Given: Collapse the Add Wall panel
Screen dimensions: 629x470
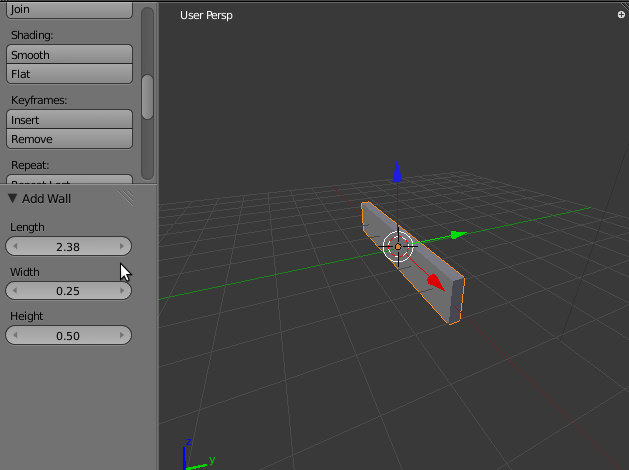Looking at the screenshot, I should coord(12,198).
